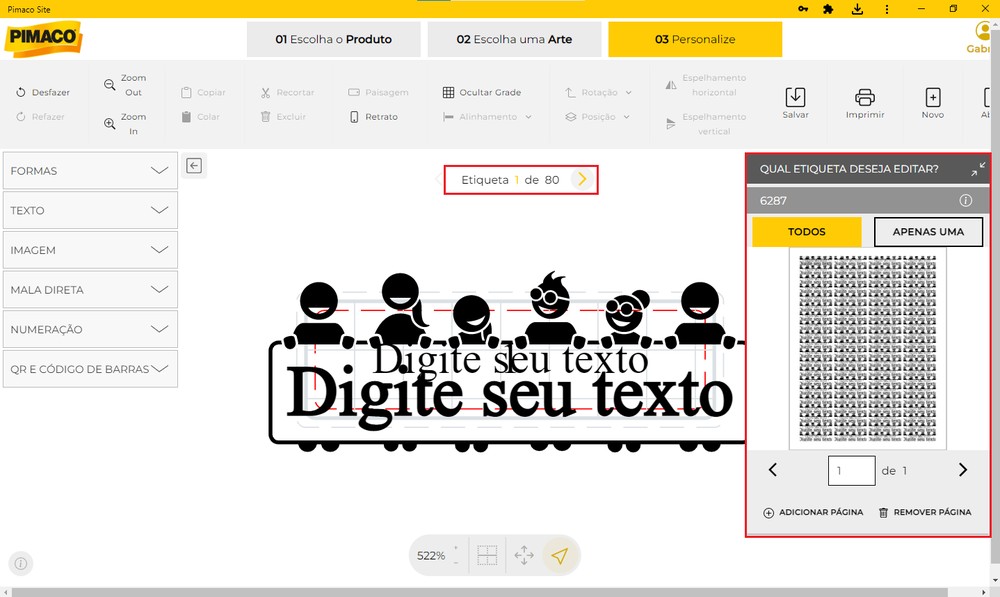Viewport: 1000px width, 597px height.
Task: Switch editing mode to APENAS UMA
Action: tap(928, 231)
